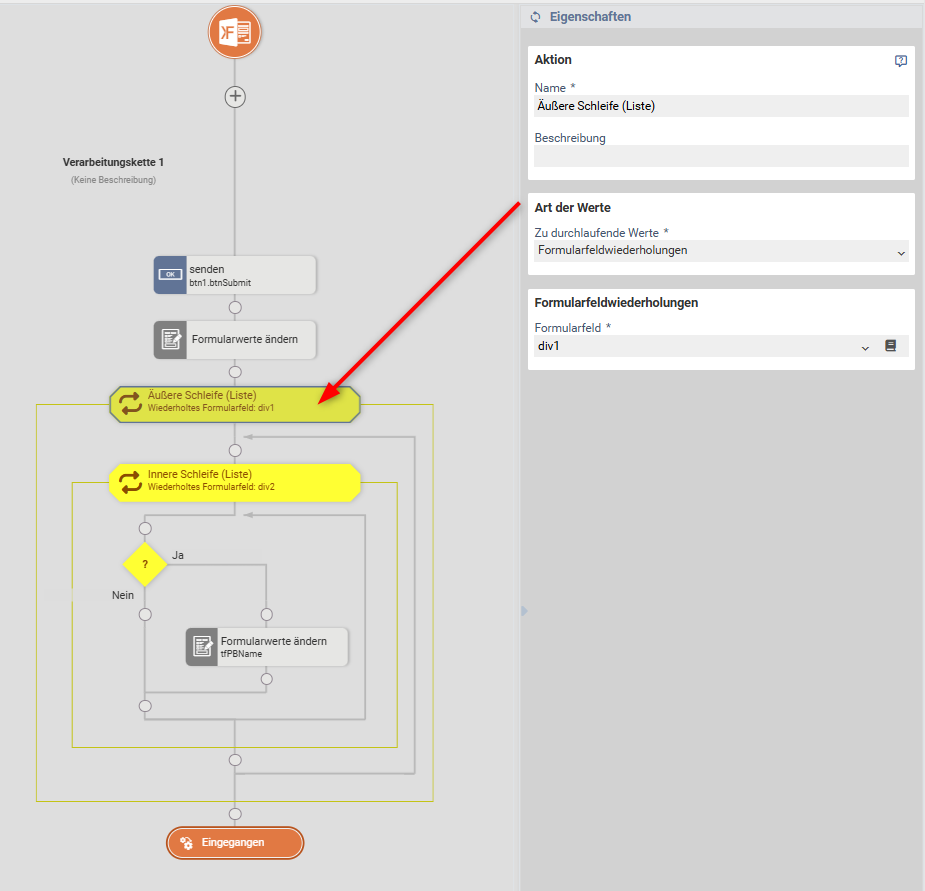Select the Innere Schleife (Liste) loop node
The width and height of the screenshot is (925, 891).
[235, 483]
